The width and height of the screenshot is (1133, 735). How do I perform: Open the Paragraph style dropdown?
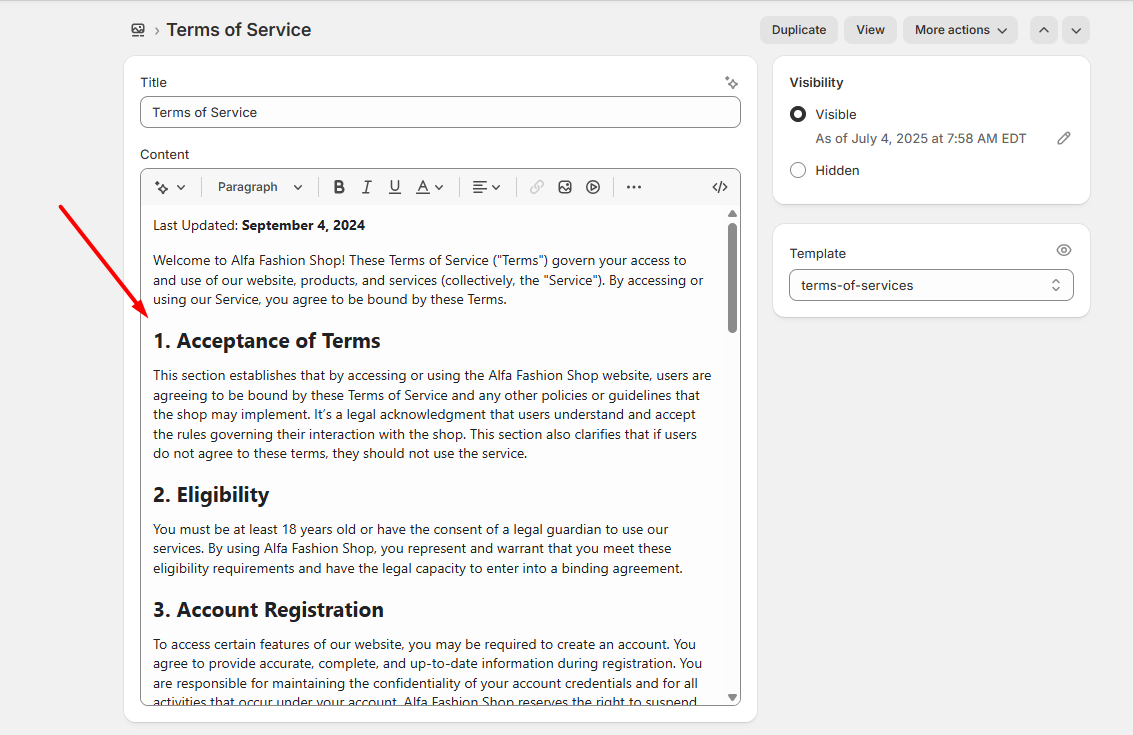pyautogui.click(x=260, y=187)
